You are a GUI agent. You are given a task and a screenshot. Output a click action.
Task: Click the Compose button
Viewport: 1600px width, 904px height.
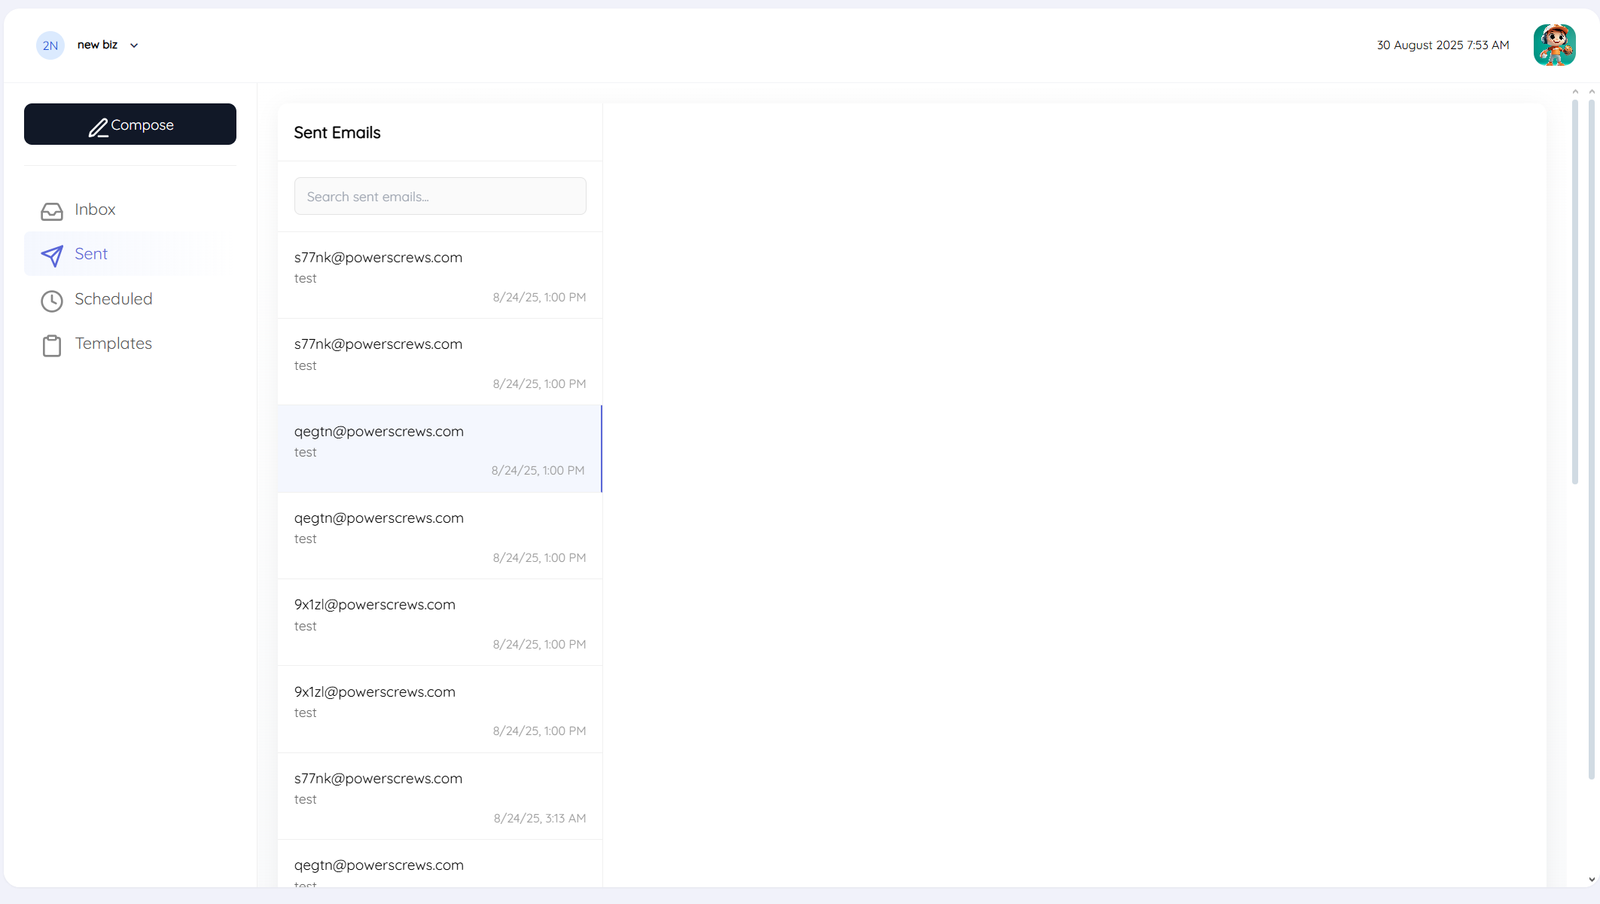pos(130,124)
